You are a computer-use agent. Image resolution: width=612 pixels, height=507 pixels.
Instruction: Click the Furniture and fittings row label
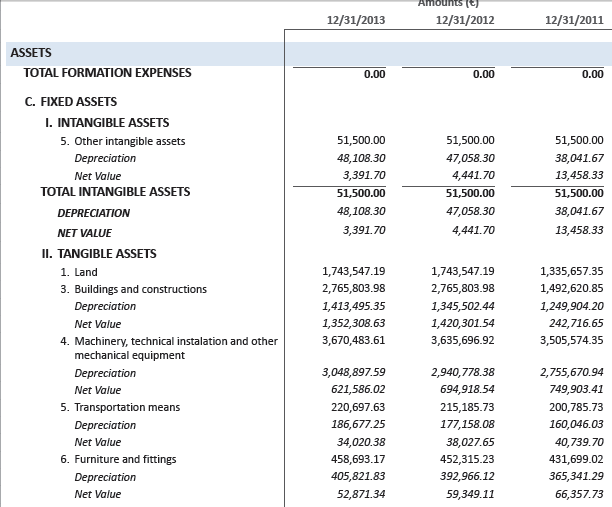click(124, 459)
